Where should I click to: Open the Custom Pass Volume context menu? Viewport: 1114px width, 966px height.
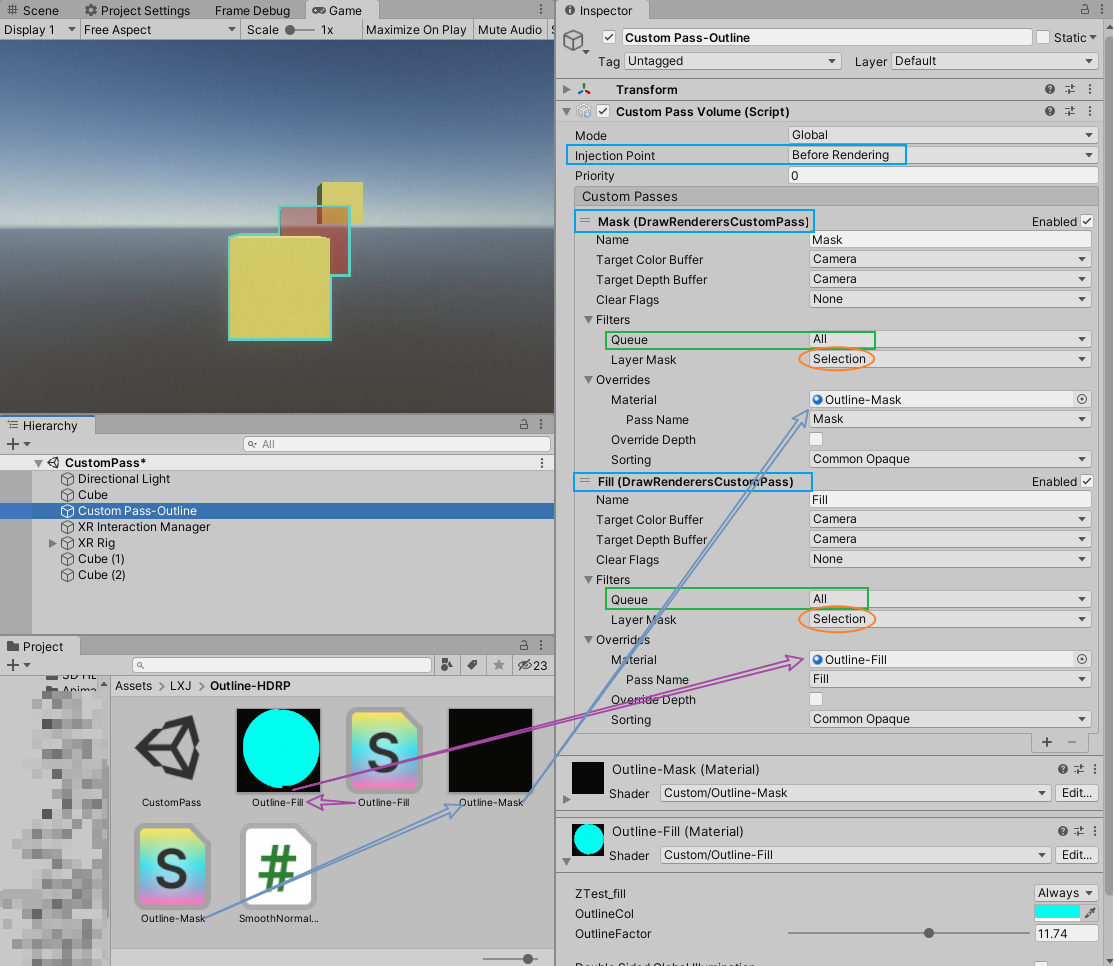(1089, 111)
